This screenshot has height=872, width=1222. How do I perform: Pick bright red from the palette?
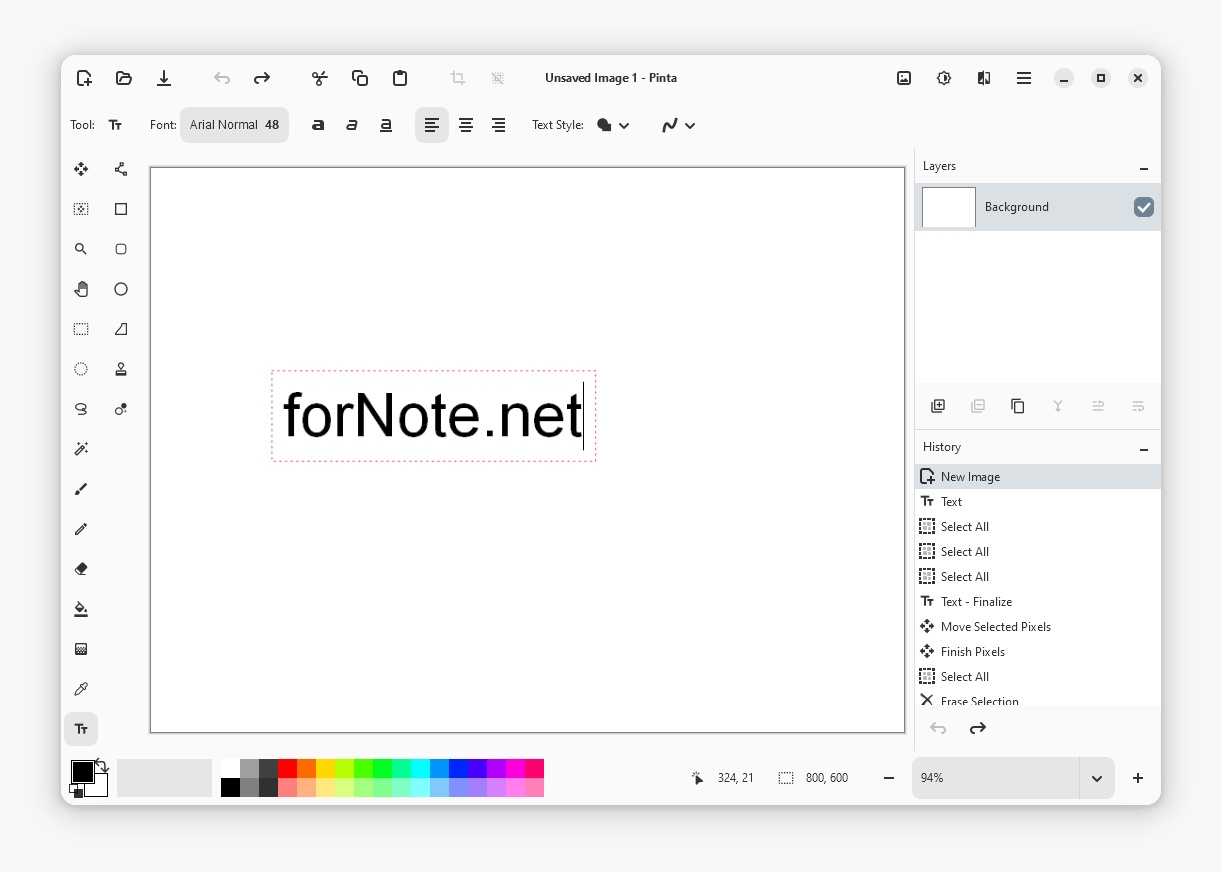pyautogui.click(x=287, y=768)
